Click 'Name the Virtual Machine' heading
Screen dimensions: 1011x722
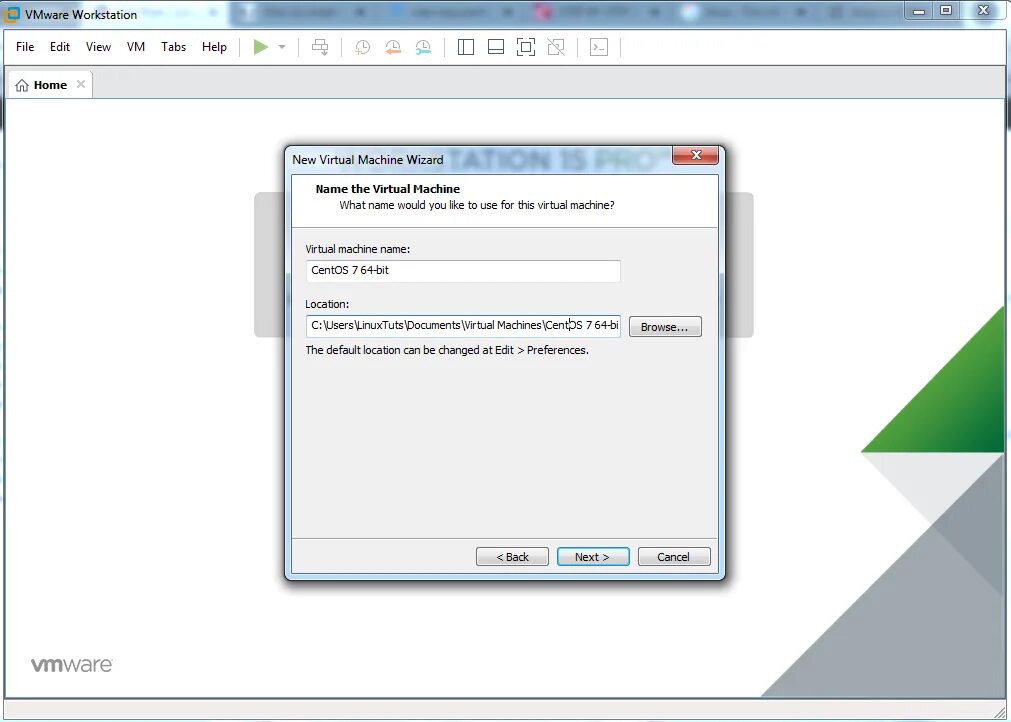388,189
